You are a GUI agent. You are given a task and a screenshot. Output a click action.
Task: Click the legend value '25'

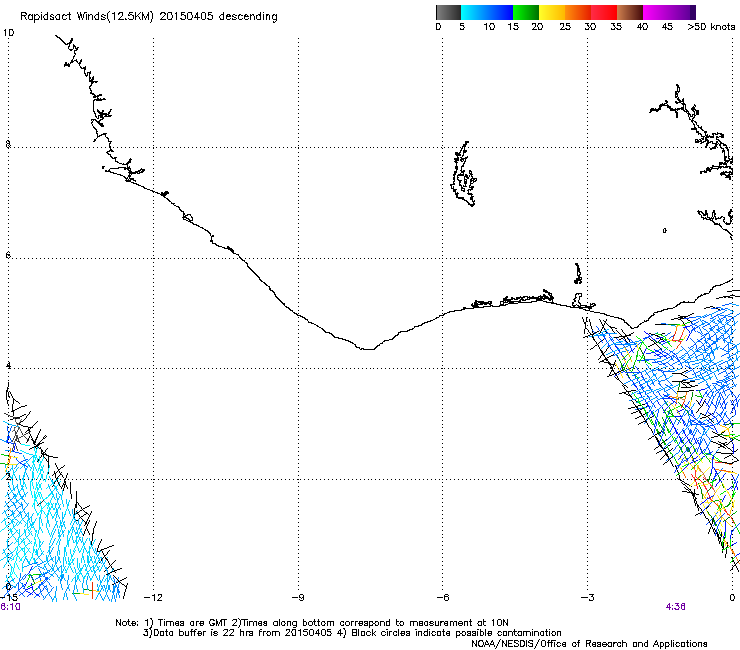coord(565,27)
